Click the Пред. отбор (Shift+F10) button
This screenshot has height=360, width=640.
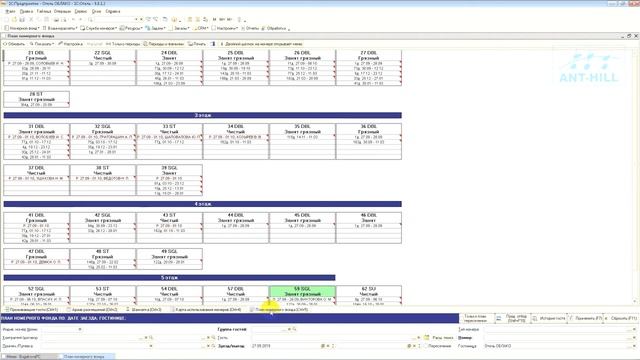(x=513, y=318)
